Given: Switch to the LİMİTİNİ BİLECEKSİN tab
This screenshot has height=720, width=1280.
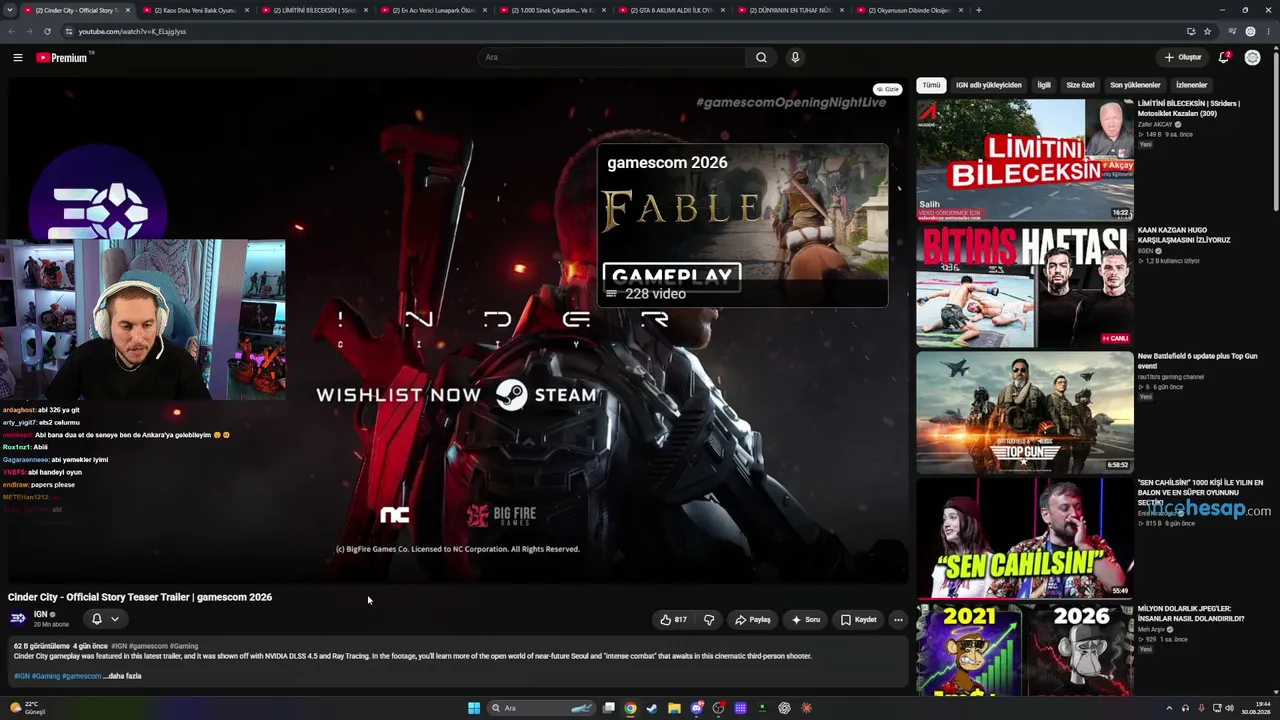Looking at the screenshot, I should pos(314,10).
